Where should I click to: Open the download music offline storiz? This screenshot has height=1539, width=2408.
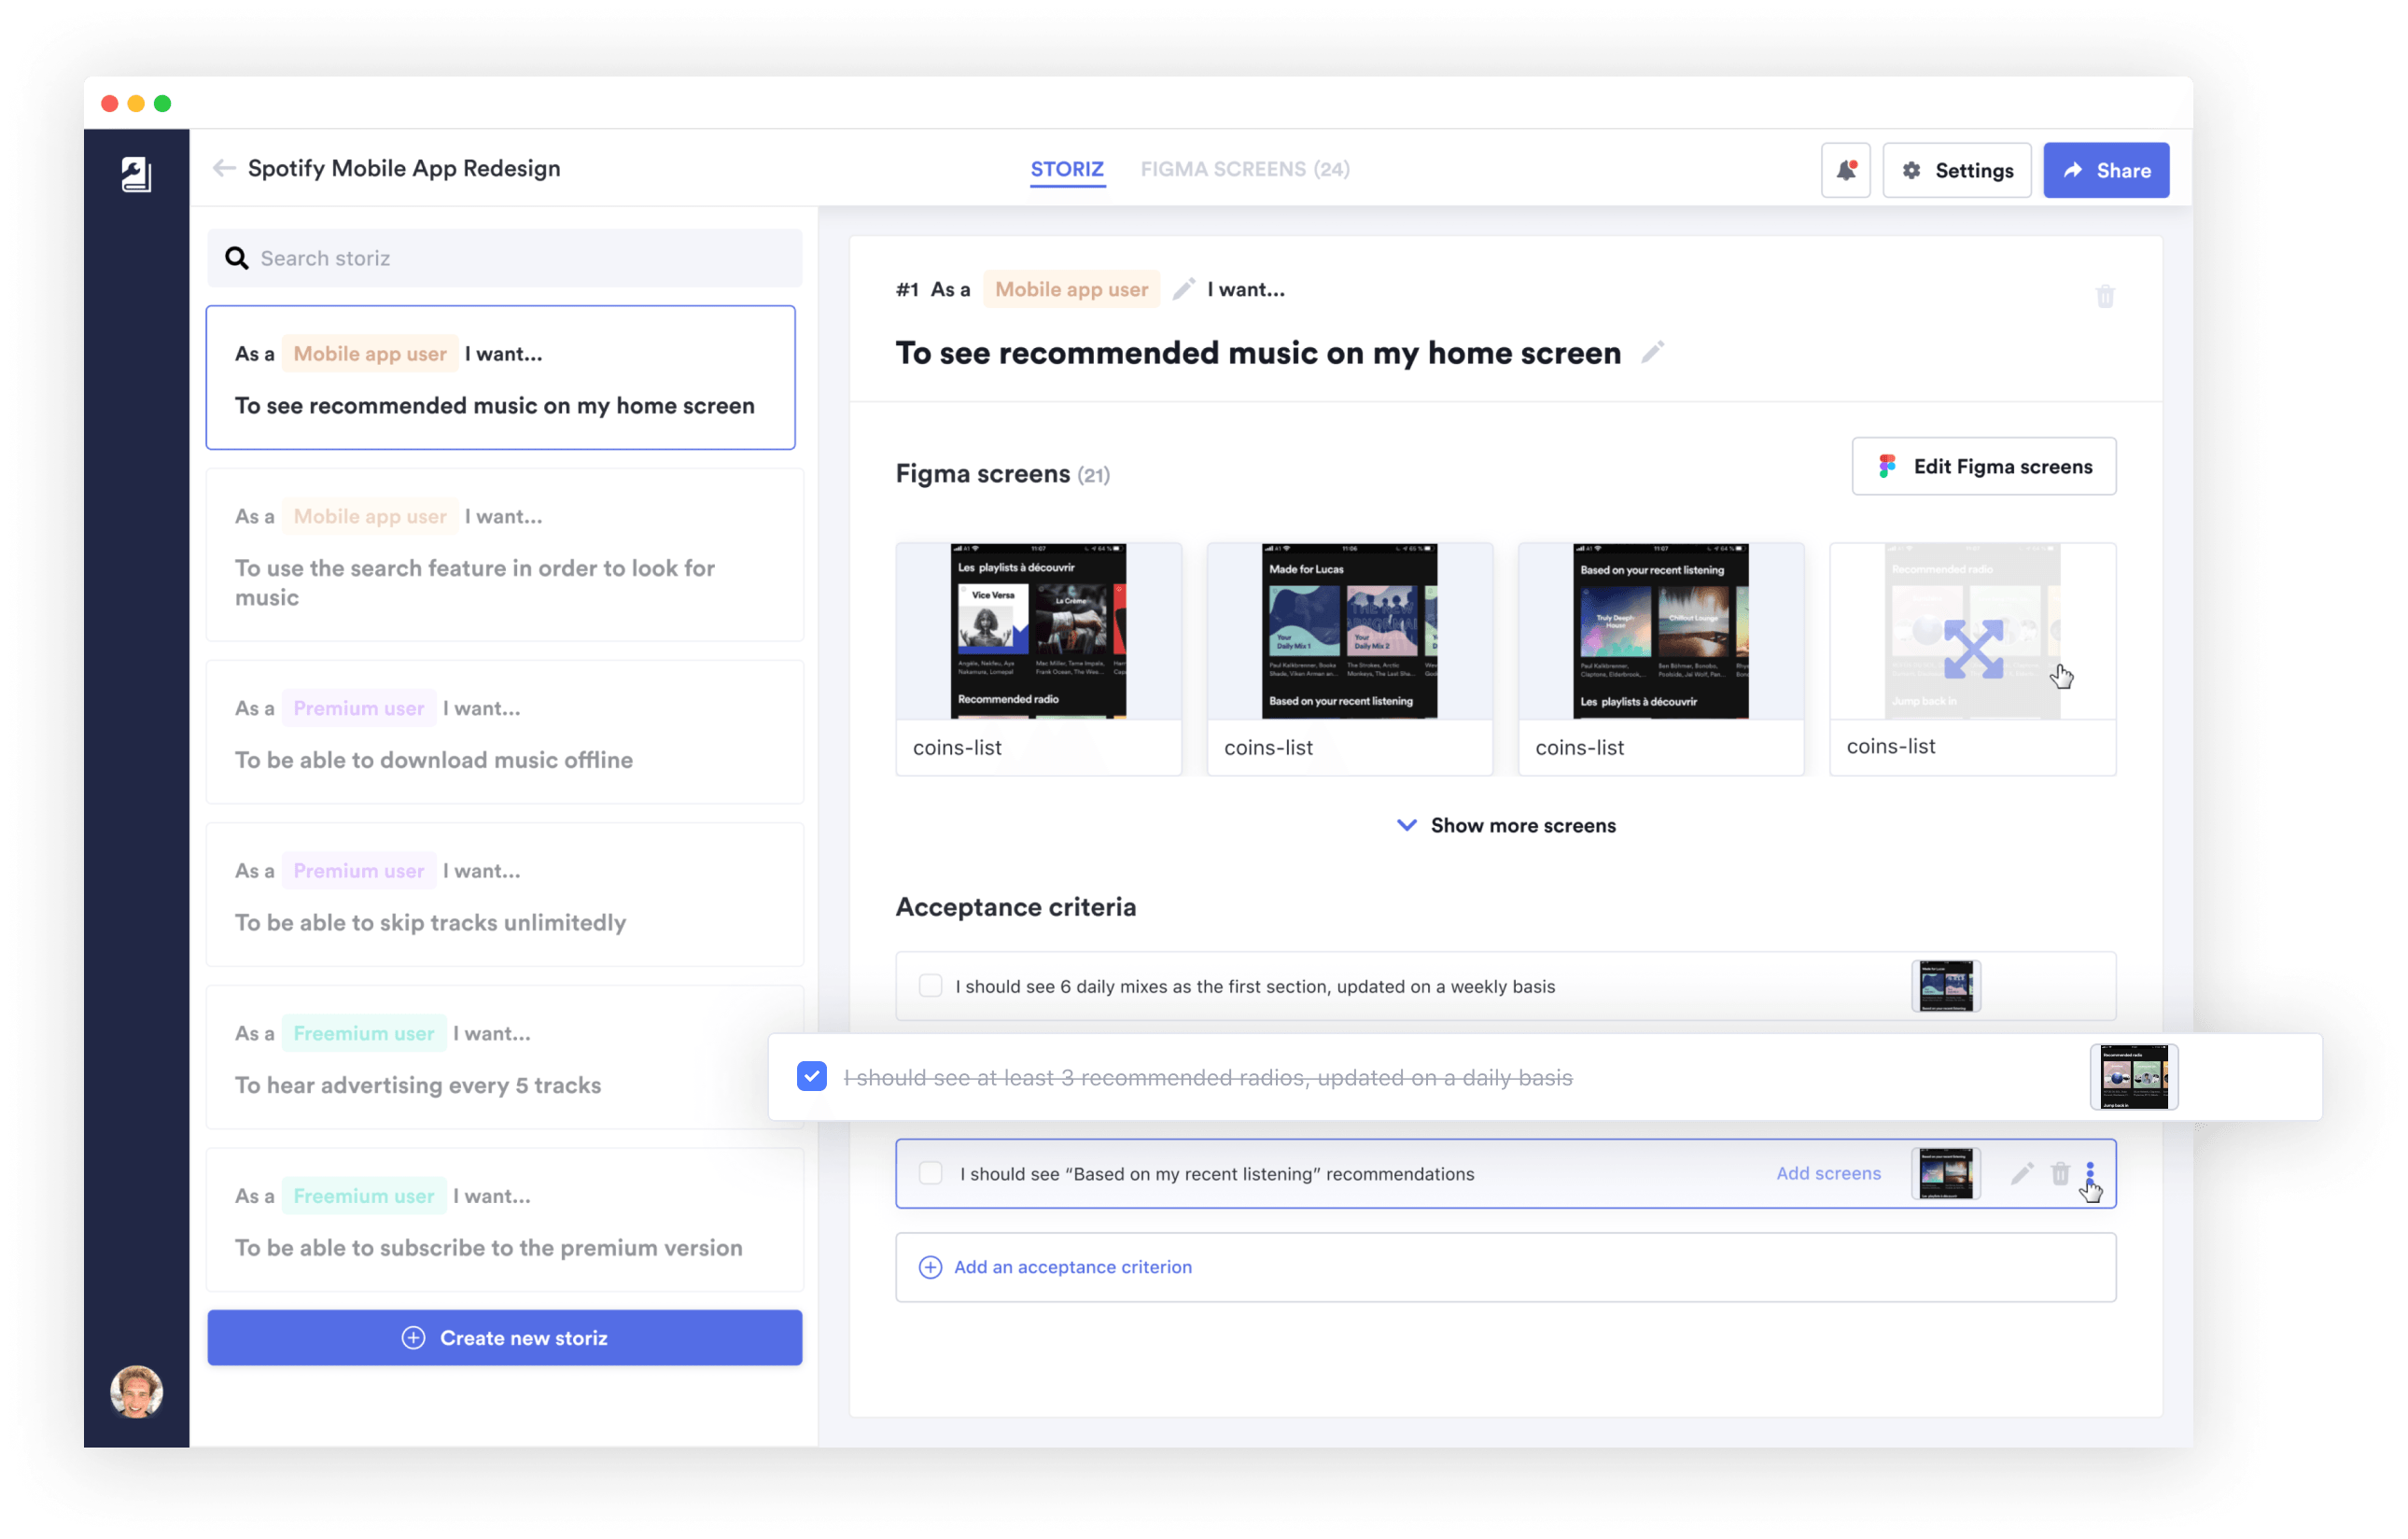pos(505,732)
